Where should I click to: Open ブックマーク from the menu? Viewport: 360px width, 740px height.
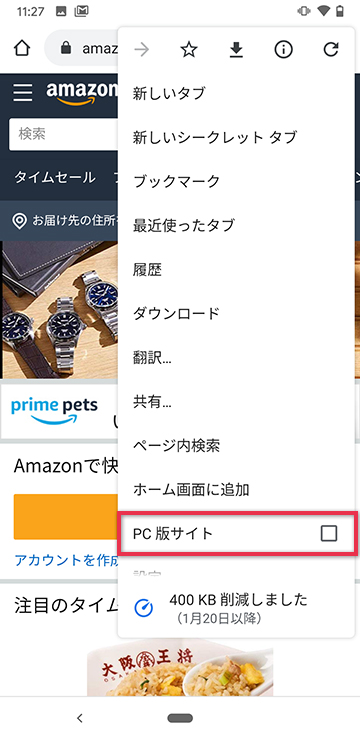pos(236,181)
